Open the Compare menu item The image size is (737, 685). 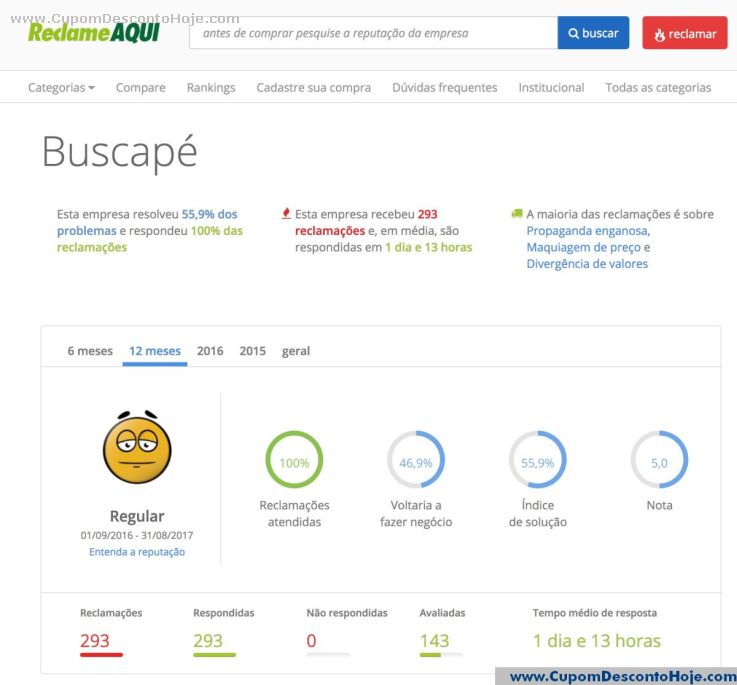pos(141,87)
